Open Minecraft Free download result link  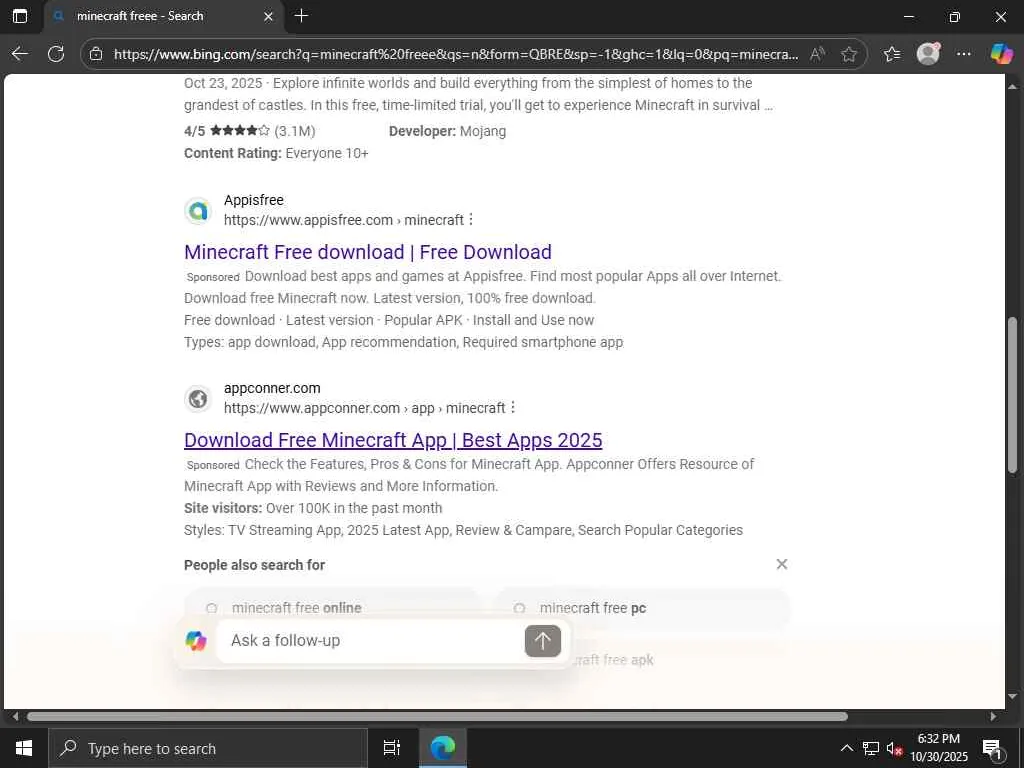368,252
